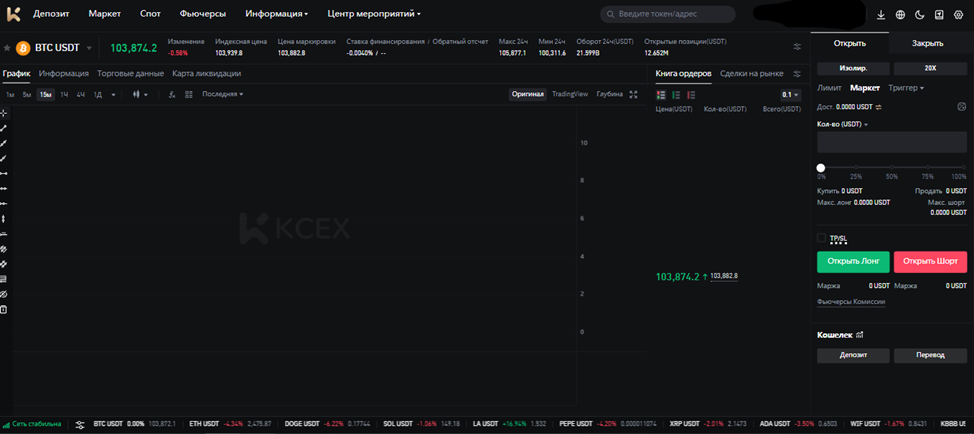Open the 0.1 order book precision dropdown
The image size is (974, 434).
coord(791,95)
